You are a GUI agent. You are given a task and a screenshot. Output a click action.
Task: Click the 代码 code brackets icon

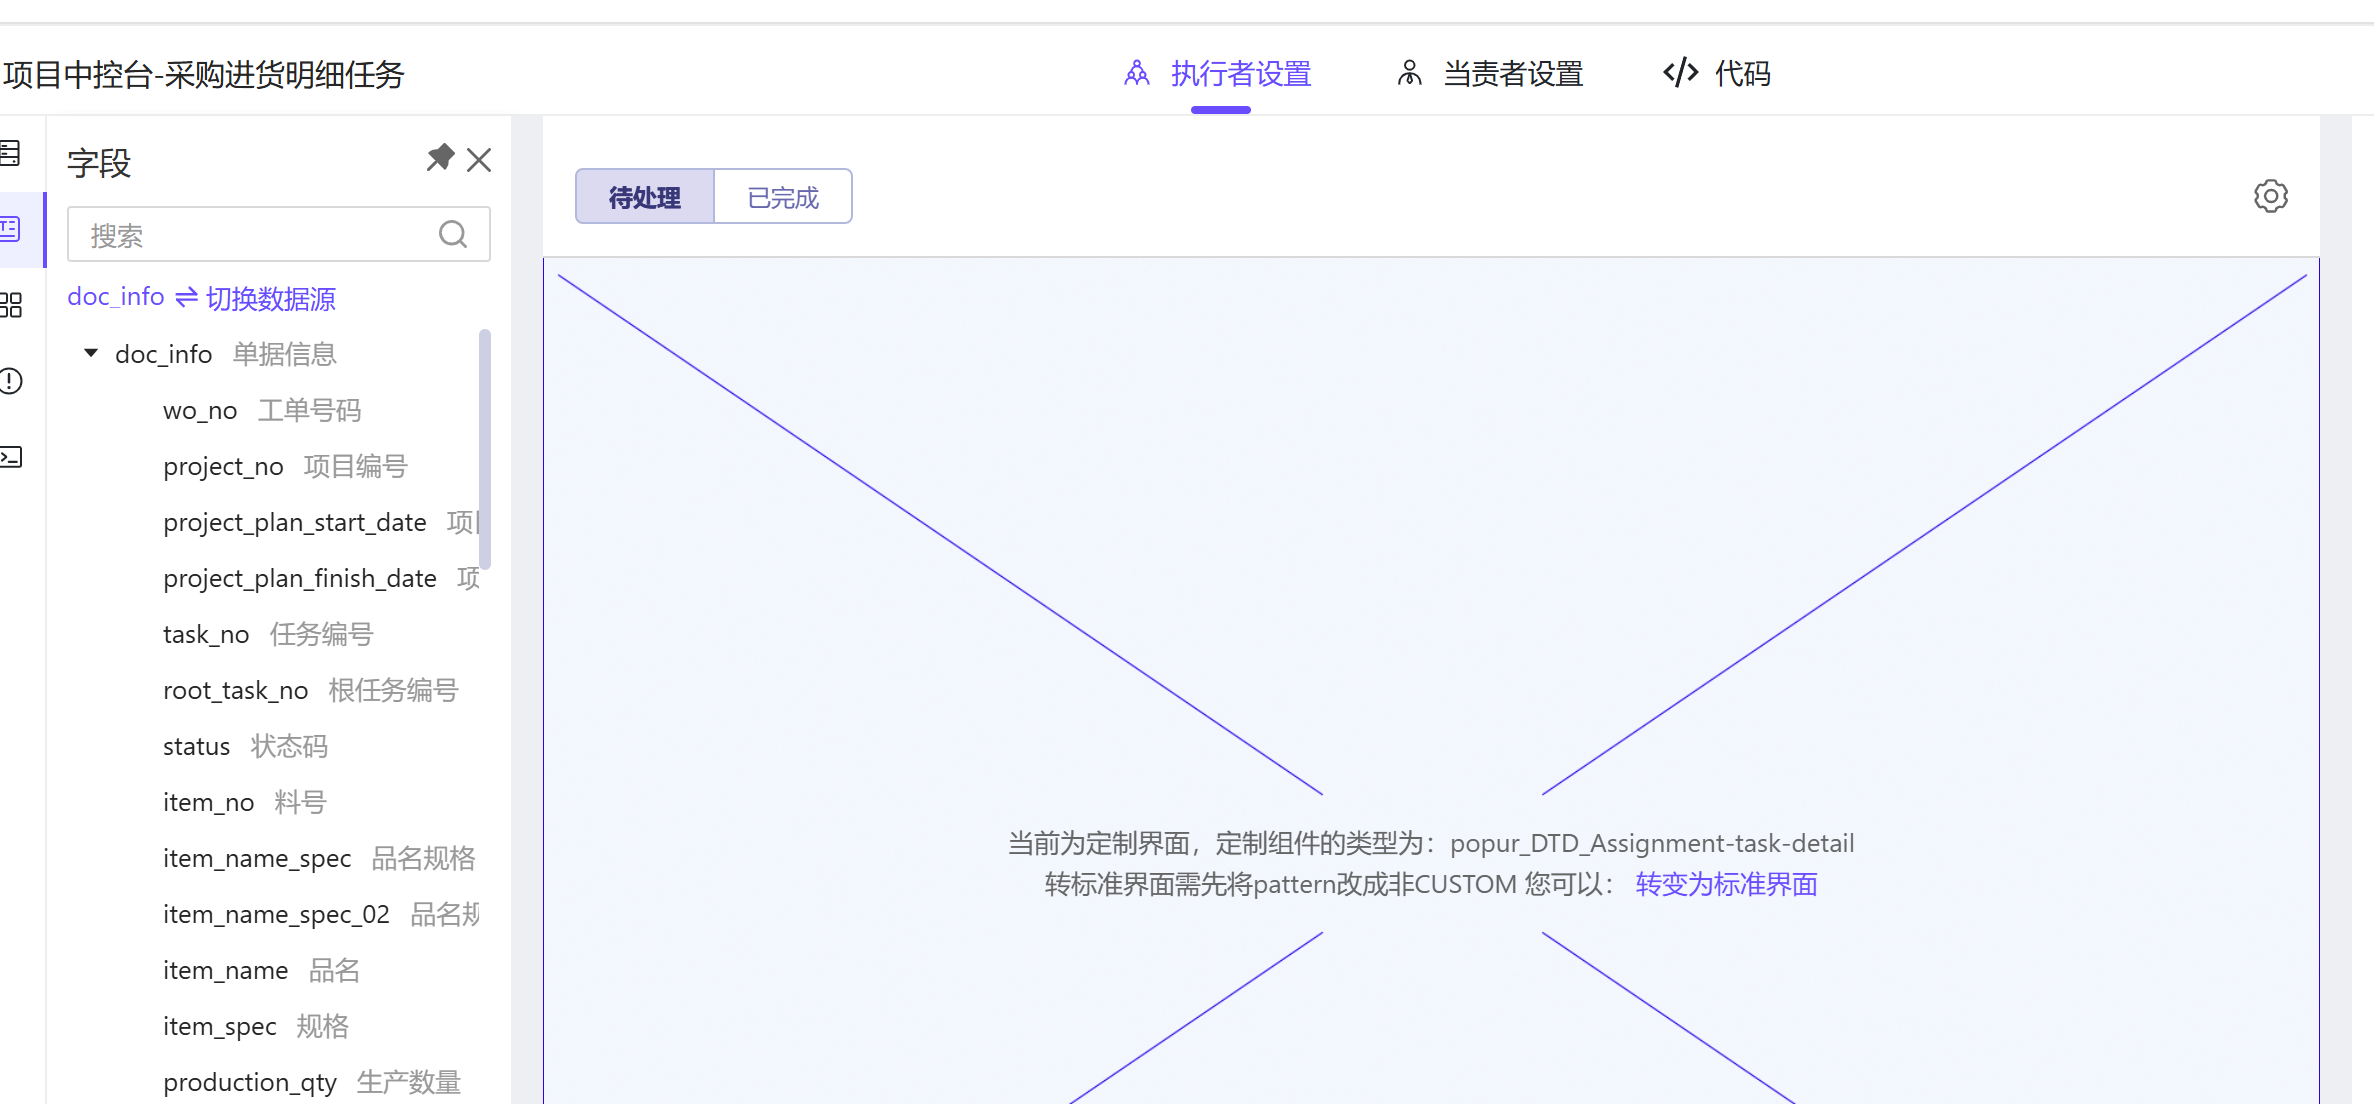(x=1680, y=73)
